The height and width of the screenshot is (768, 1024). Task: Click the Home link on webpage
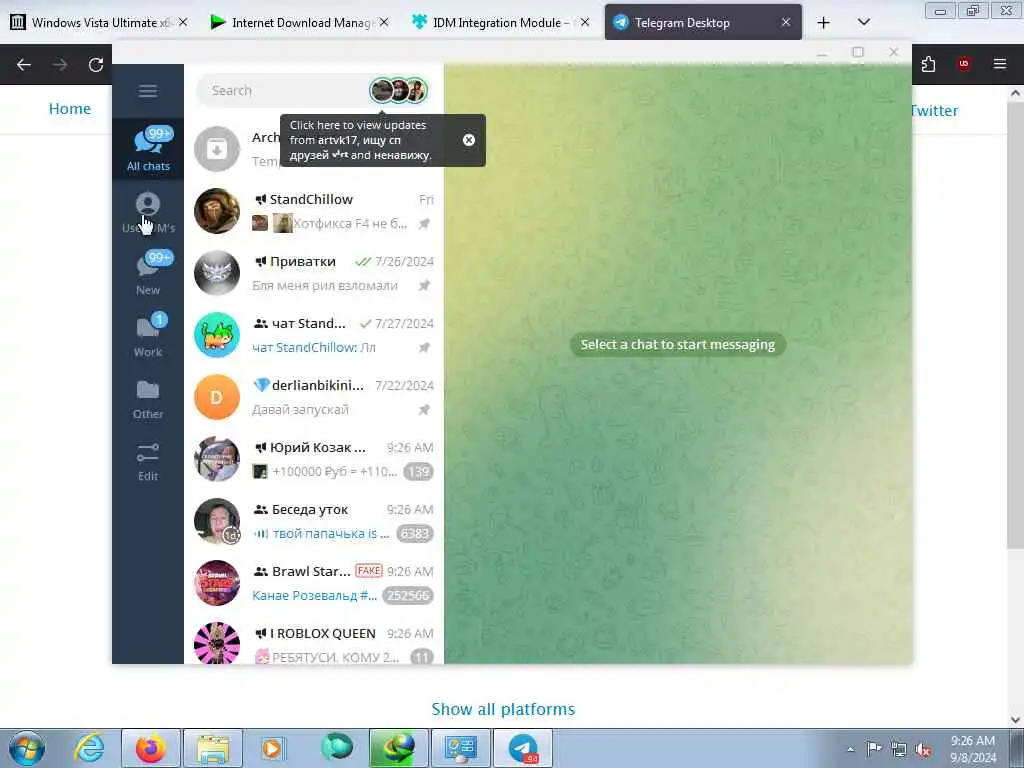point(70,109)
